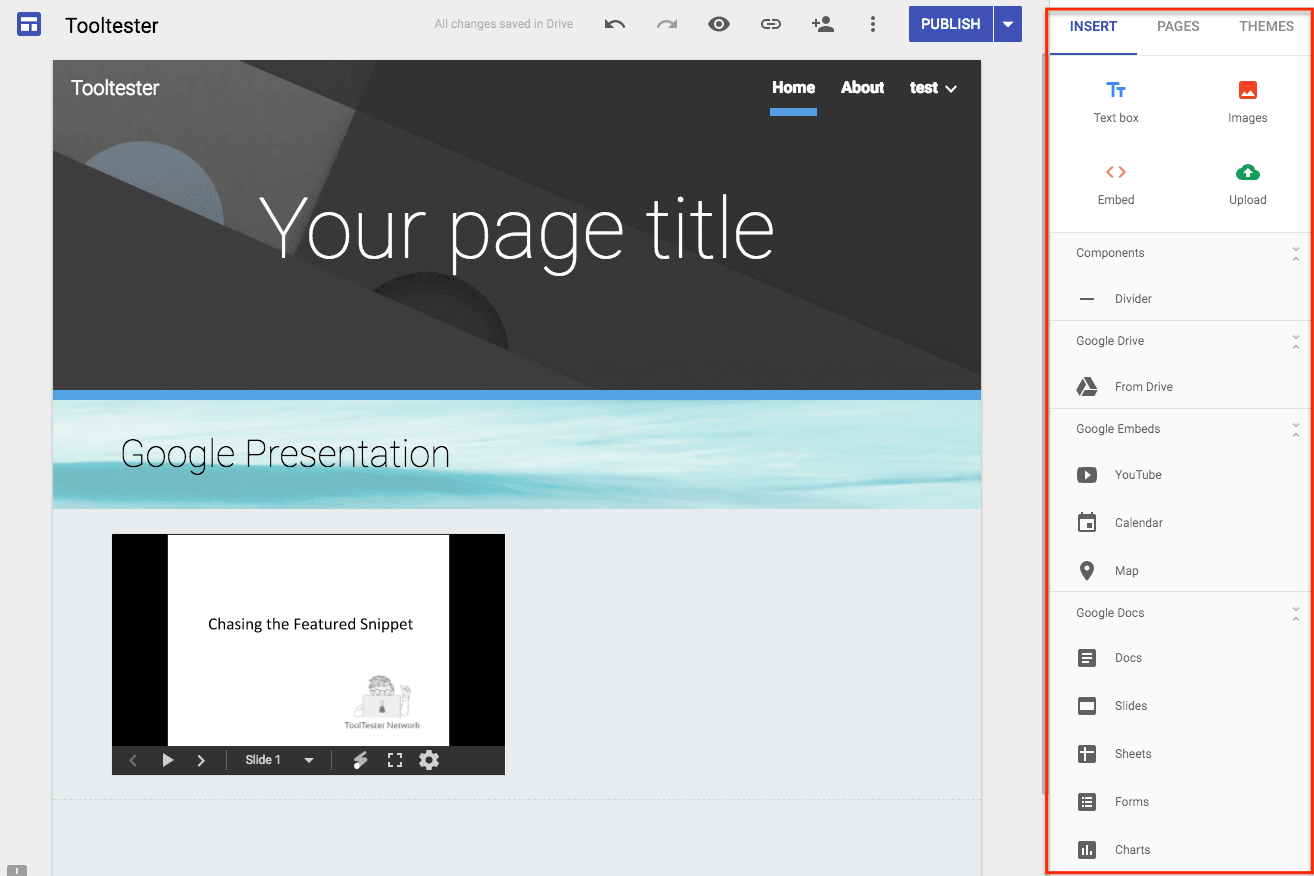Screen dimensions: 1314x876
Task: Click the "All changes saved in Drive" status
Action: (x=504, y=25)
